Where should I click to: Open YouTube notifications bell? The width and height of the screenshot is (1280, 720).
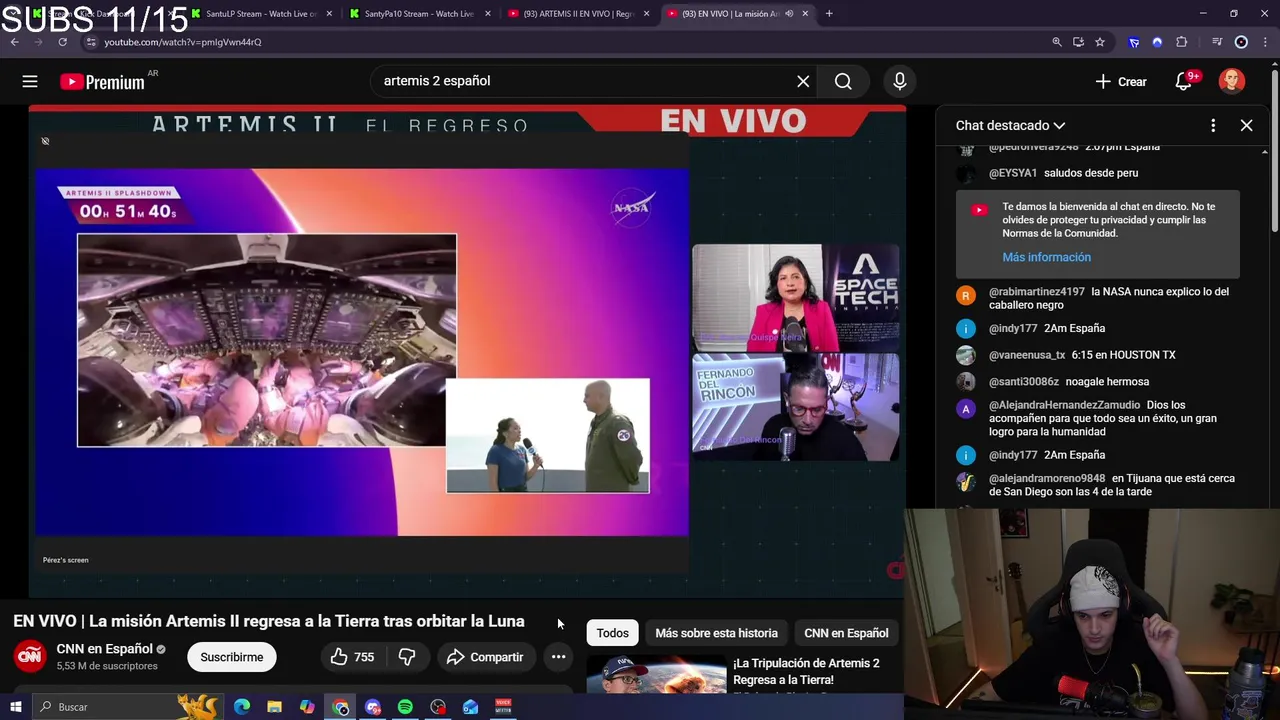pos(1184,82)
